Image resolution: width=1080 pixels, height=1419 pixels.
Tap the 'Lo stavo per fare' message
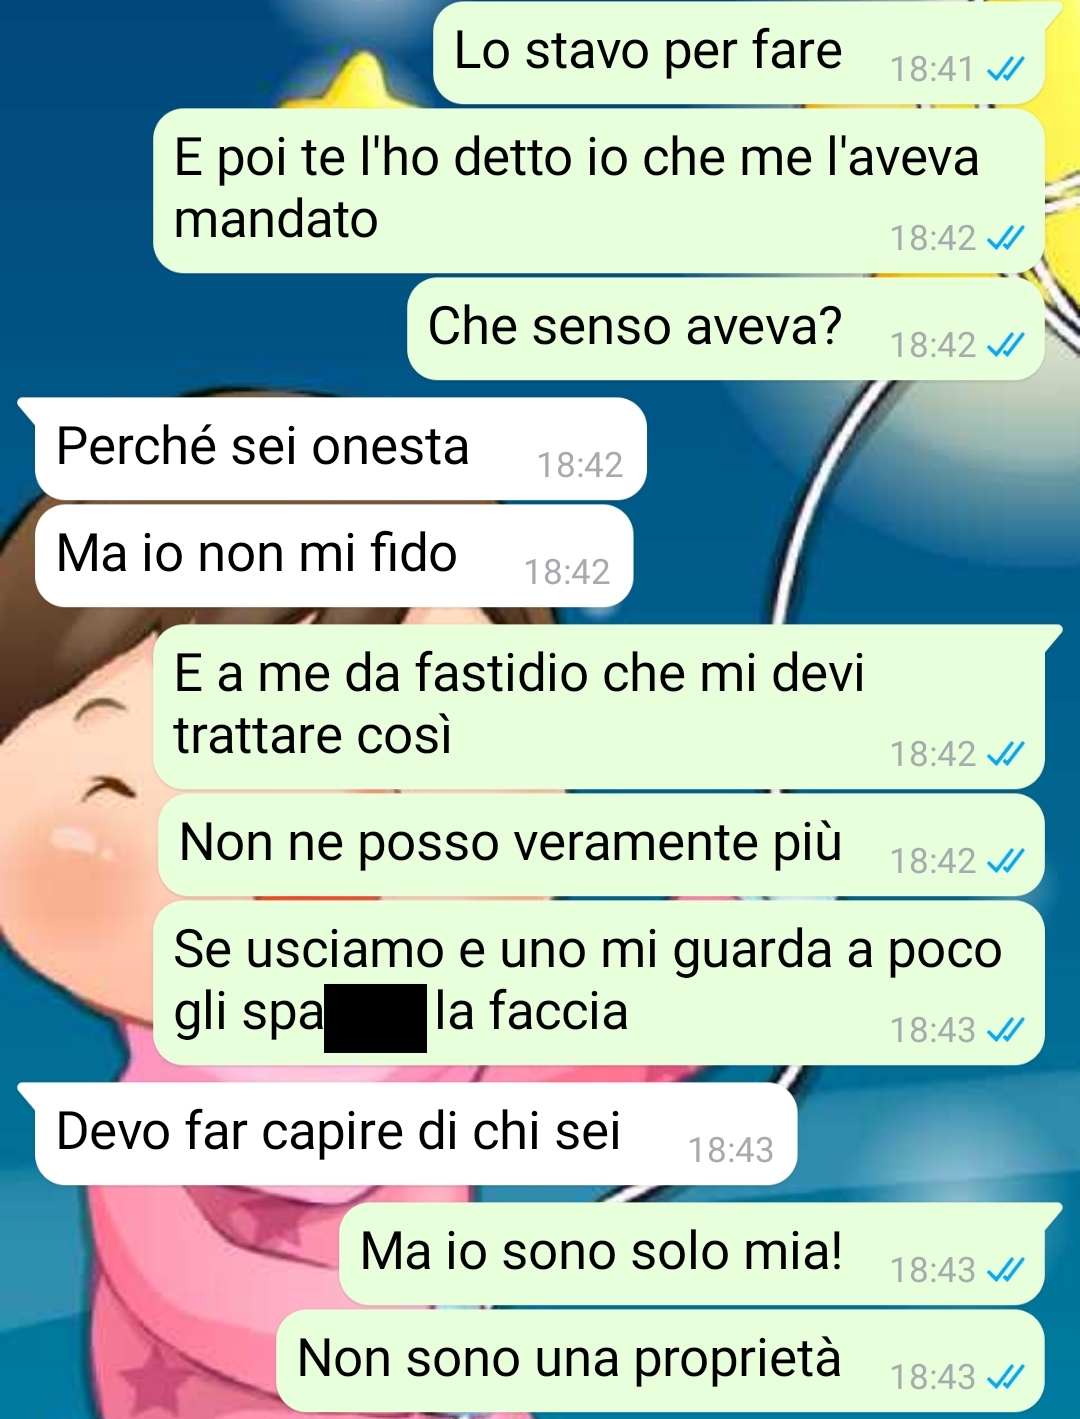tap(740, 53)
